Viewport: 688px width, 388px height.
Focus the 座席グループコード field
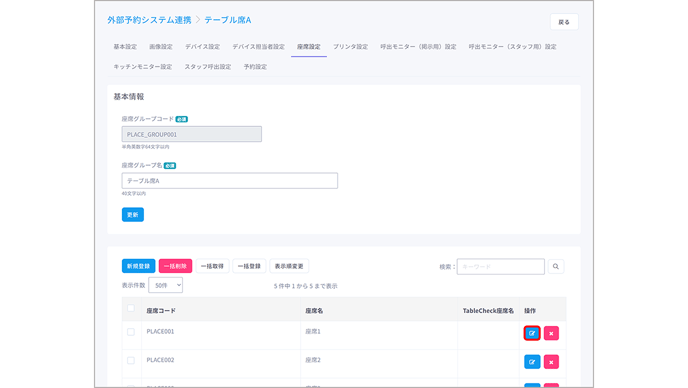pyautogui.click(x=192, y=134)
